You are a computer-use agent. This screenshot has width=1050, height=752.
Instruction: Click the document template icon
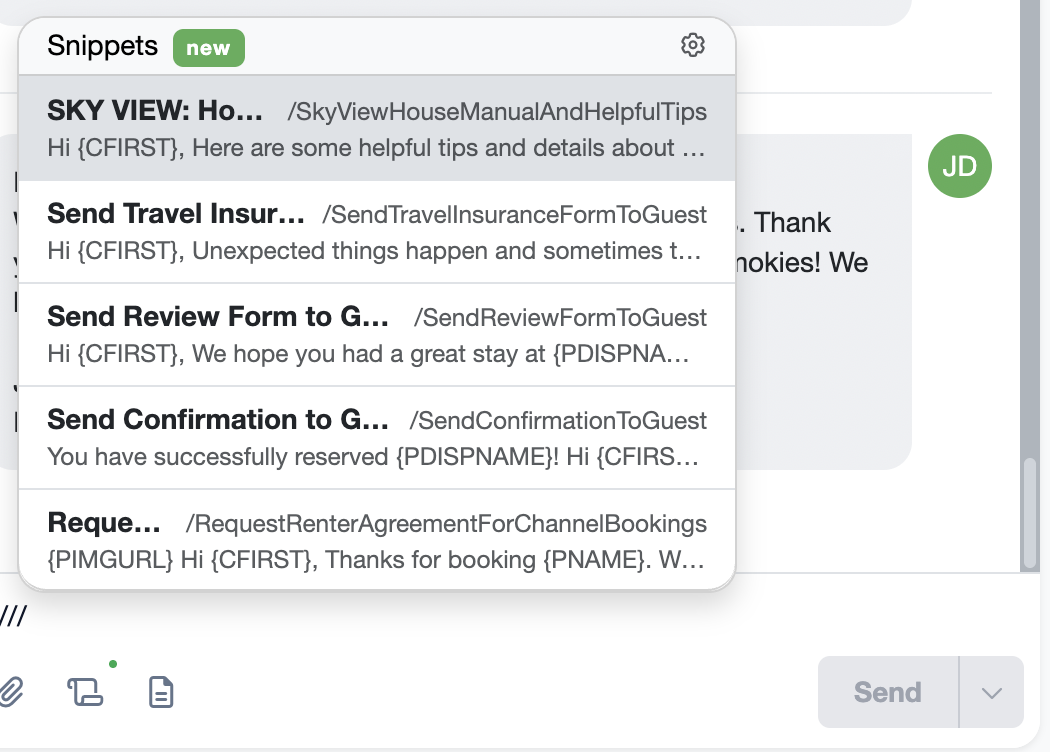(x=161, y=692)
